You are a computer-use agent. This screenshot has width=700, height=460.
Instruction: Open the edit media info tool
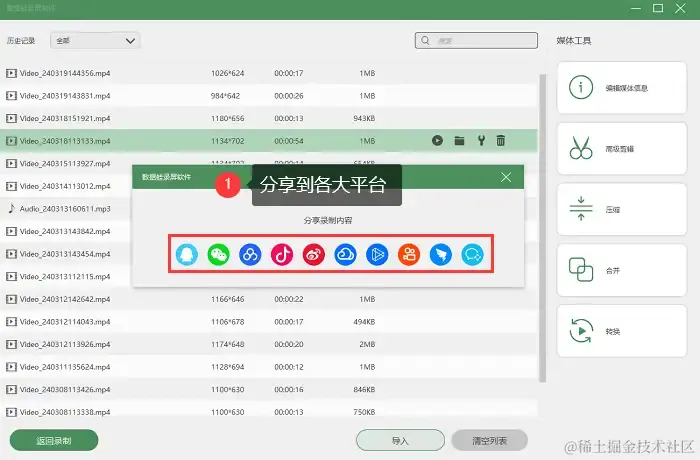(621, 88)
